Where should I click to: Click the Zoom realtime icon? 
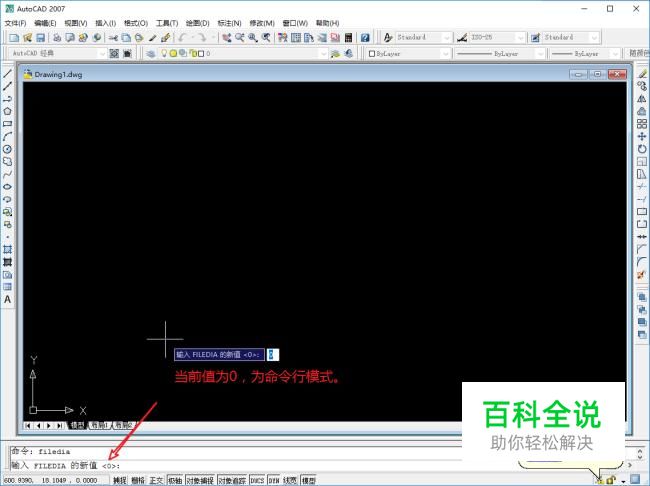point(240,38)
